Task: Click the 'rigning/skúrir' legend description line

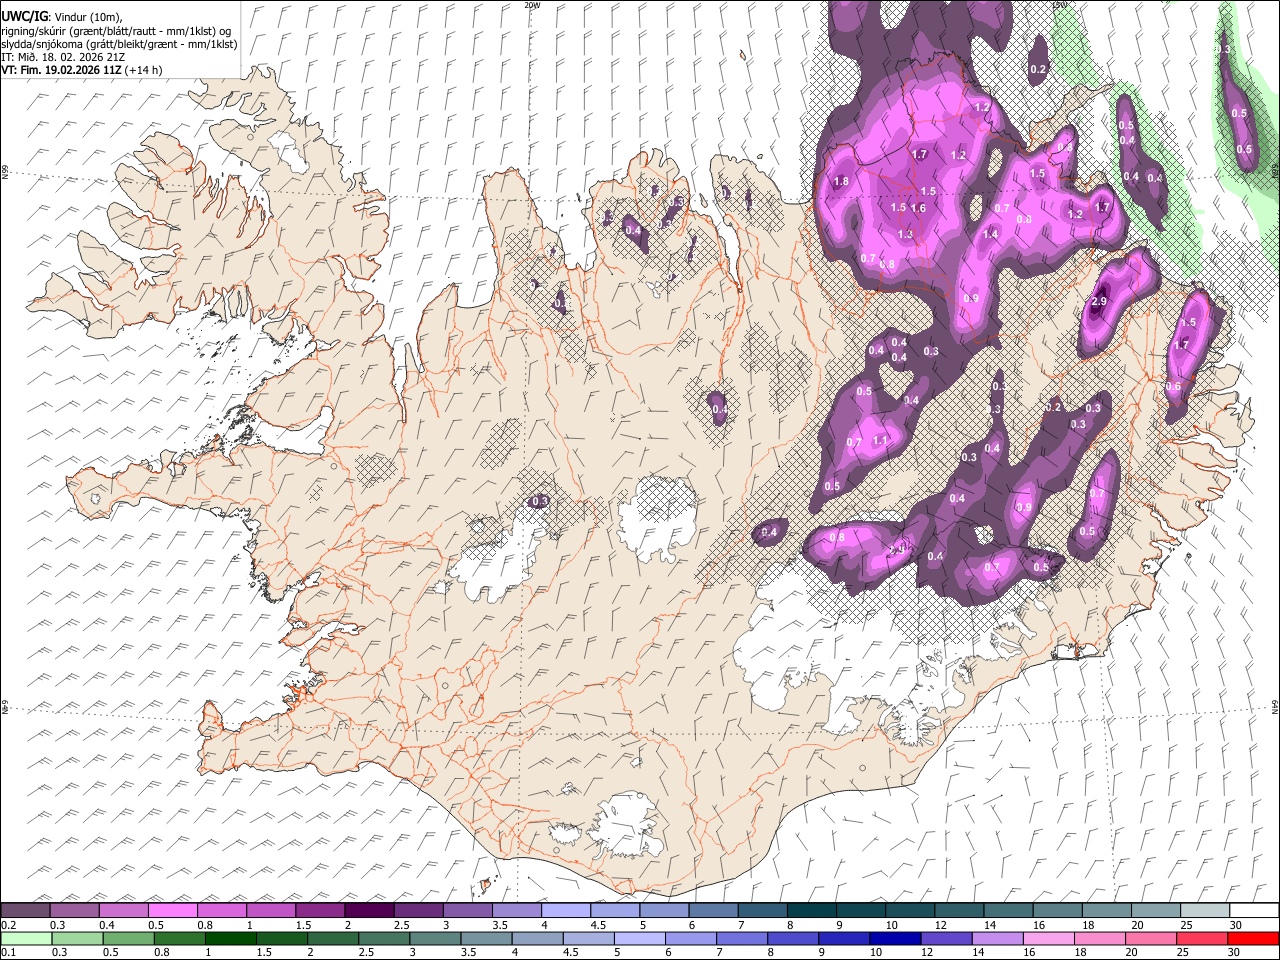Action: pyautogui.click(x=116, y=31)
